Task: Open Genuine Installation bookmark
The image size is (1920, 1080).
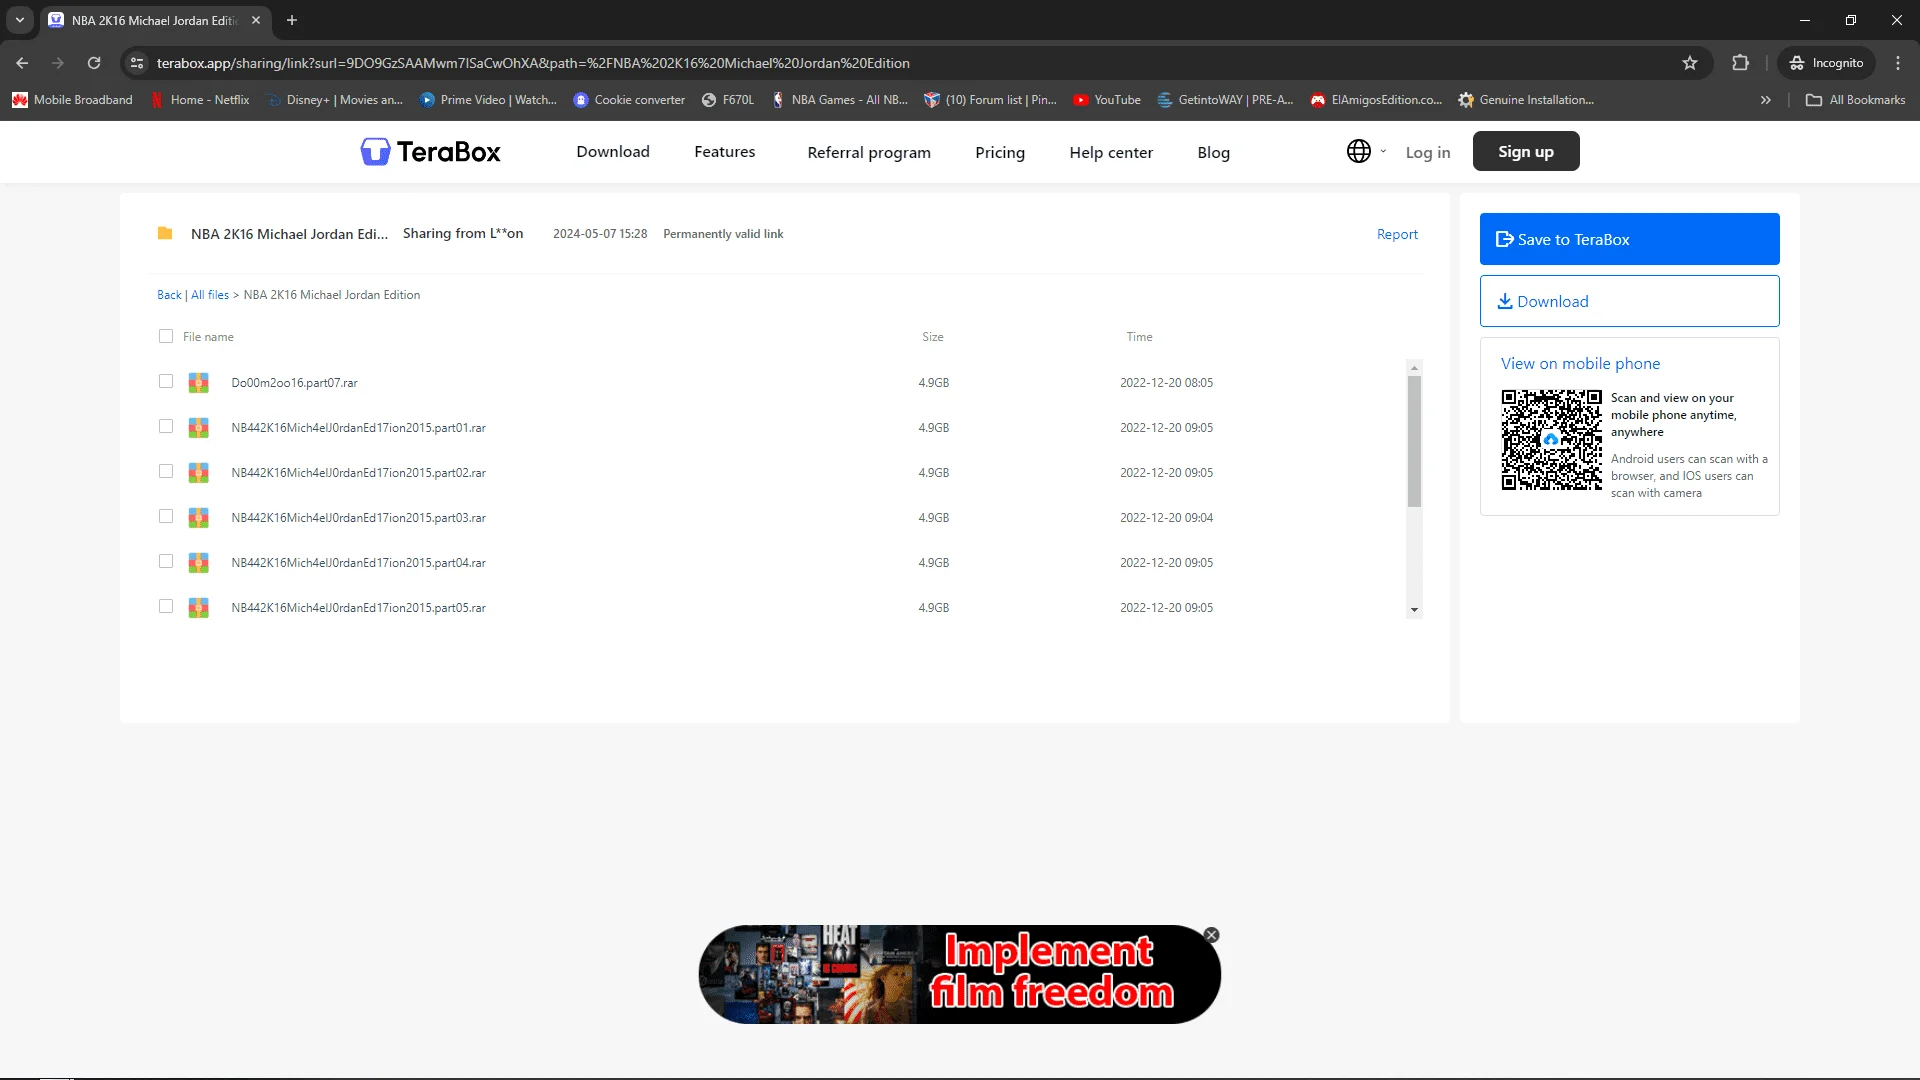Action: [1526, 100]
